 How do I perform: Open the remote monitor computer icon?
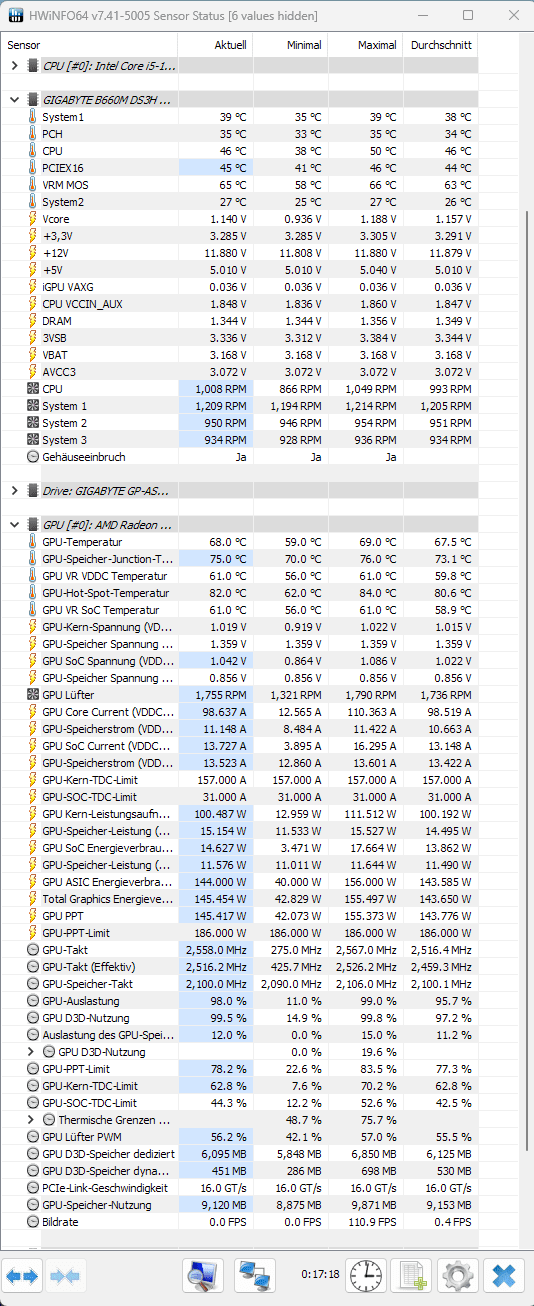tap(202, 1275)
